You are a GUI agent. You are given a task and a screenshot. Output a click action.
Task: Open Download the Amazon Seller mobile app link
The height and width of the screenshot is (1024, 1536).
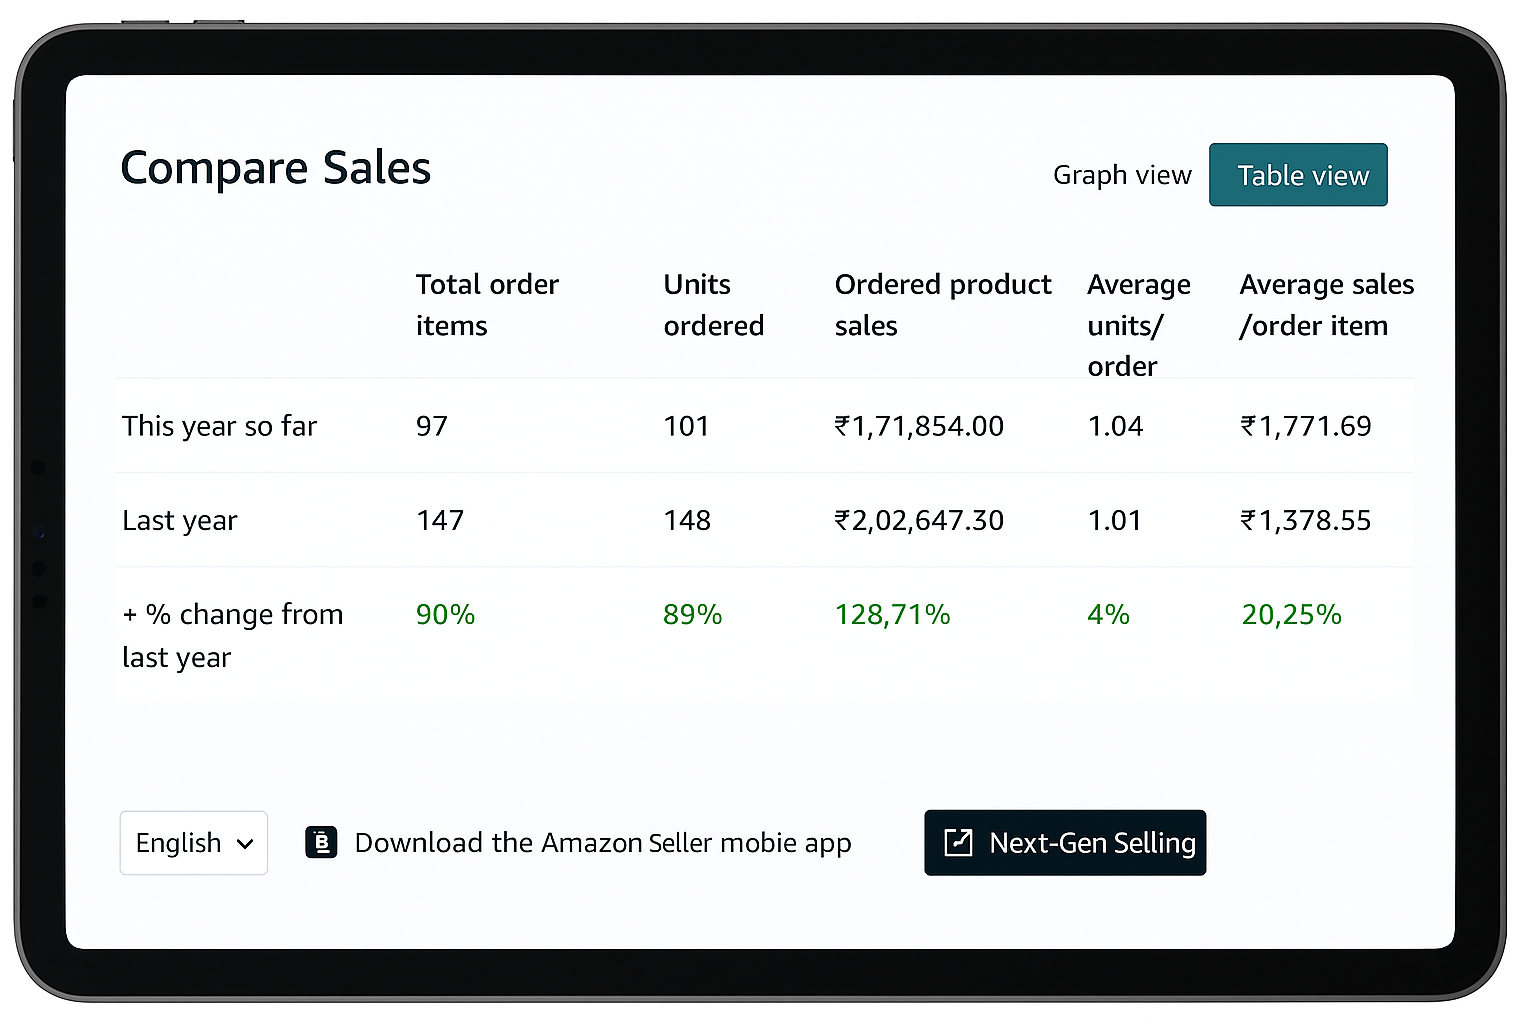tap(603, 843)
